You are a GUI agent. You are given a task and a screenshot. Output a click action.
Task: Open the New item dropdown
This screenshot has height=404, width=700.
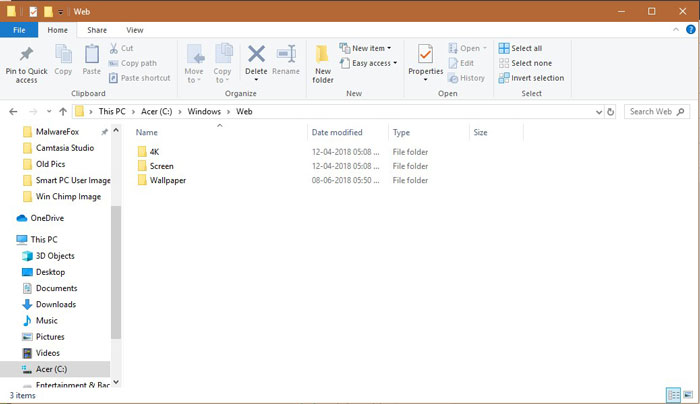pyautogui.click(x=365, y=48)
